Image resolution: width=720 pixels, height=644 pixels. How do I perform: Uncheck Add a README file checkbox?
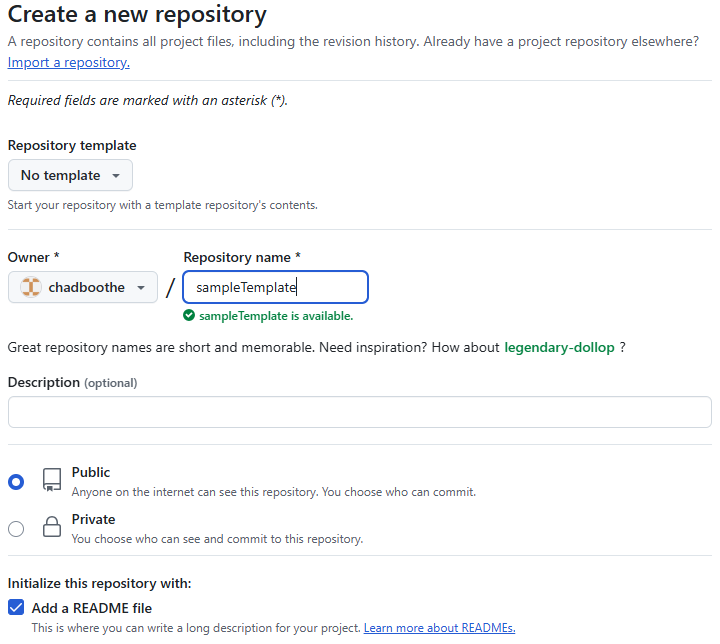(16, 607)
